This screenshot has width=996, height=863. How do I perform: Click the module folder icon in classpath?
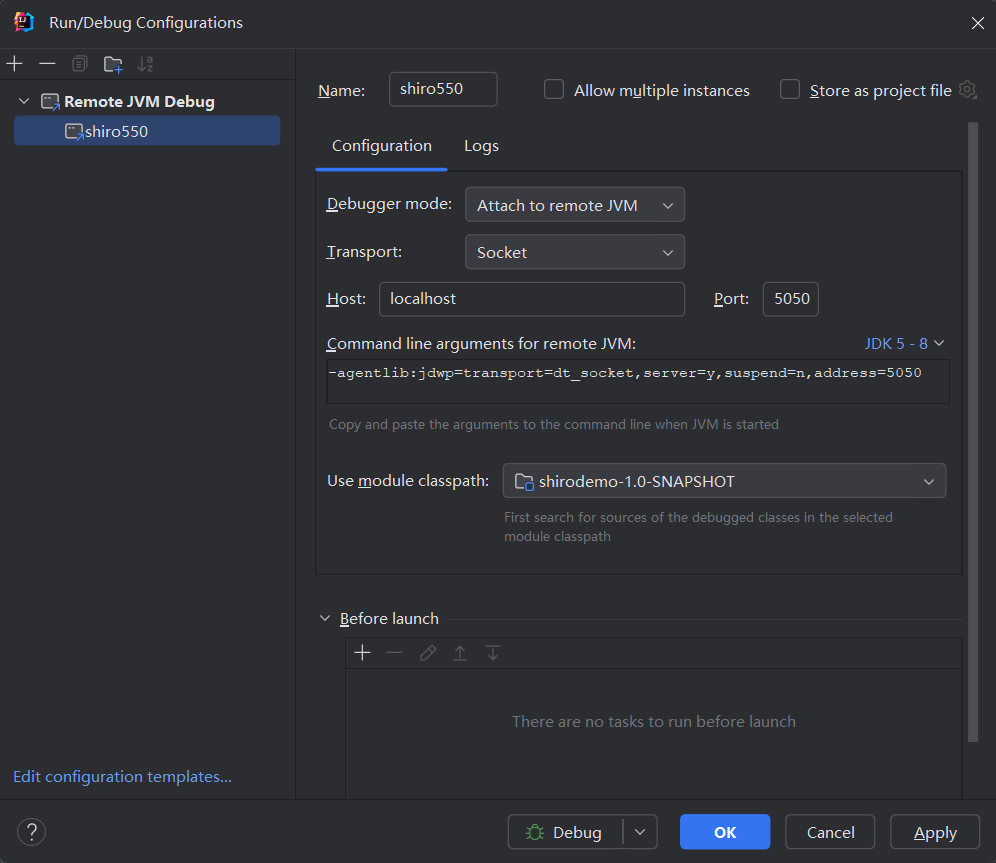click(524, 482)
